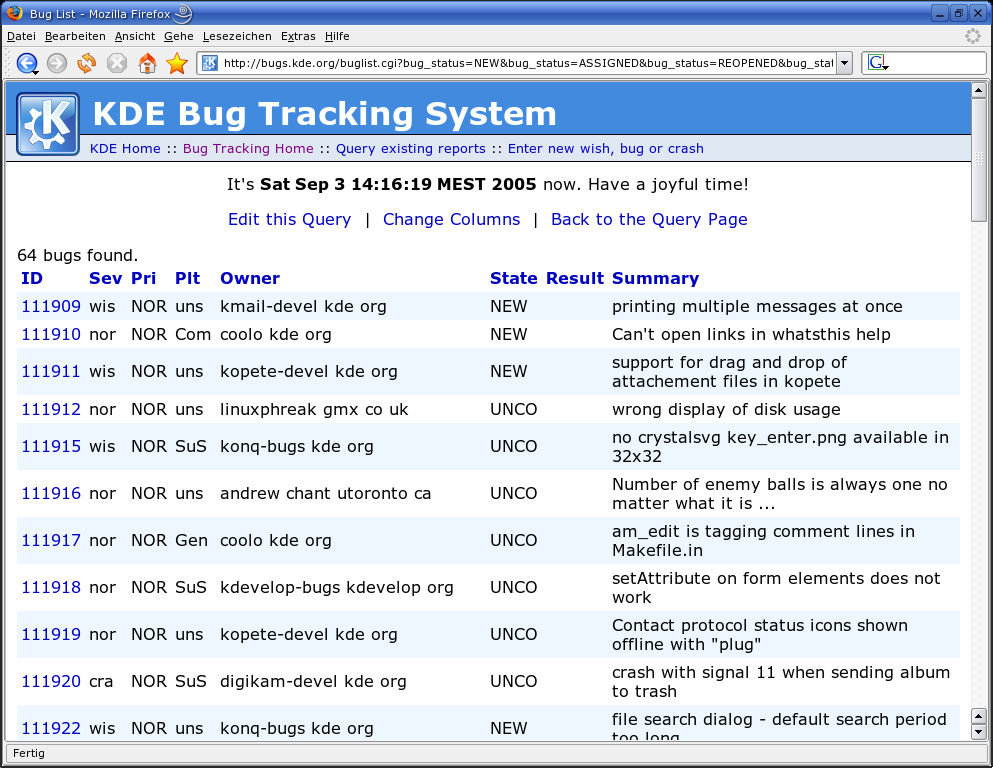Click the vertical scrollbar down arrow

979,731
